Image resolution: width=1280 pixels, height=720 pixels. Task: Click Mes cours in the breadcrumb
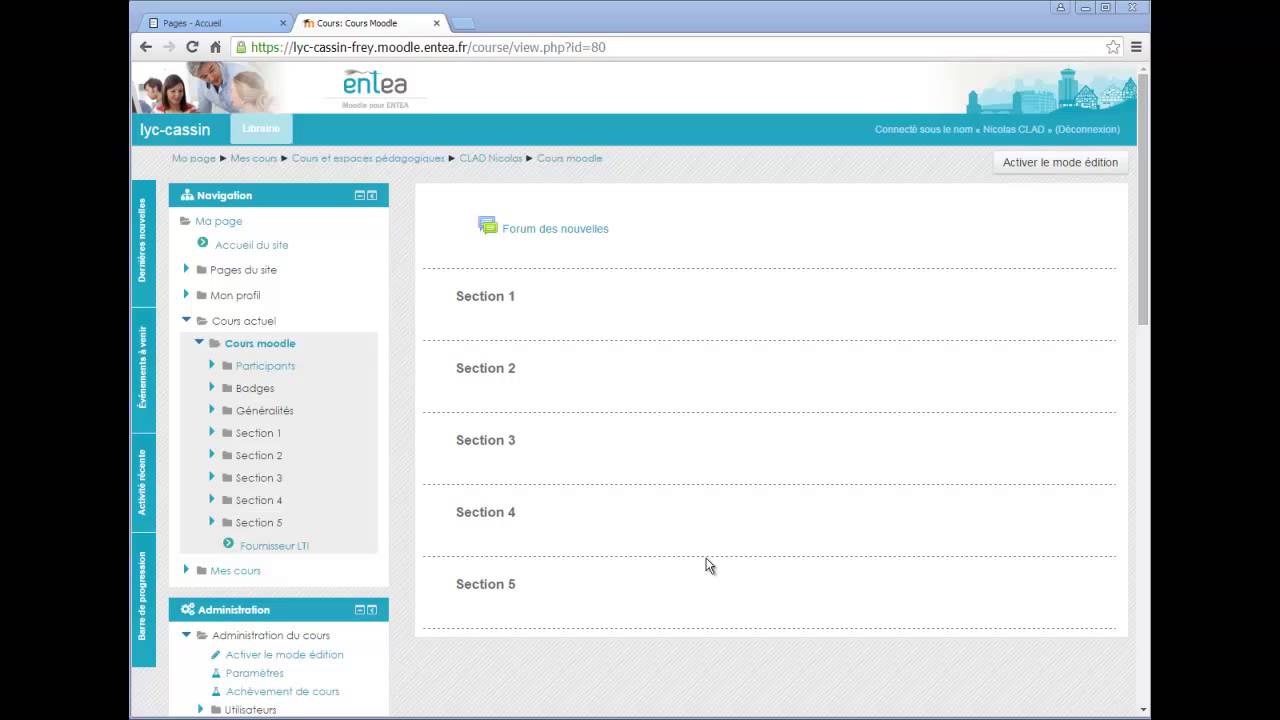[x=254, y=158]
